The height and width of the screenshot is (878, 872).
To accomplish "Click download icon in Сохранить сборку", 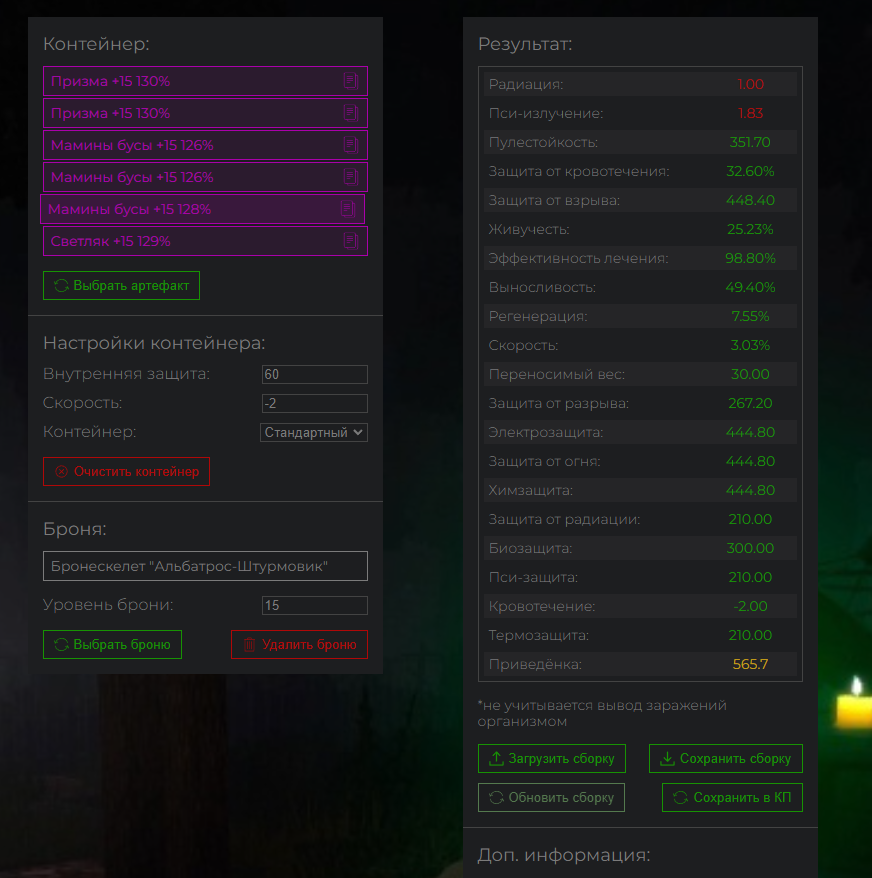I will [667, 759].
